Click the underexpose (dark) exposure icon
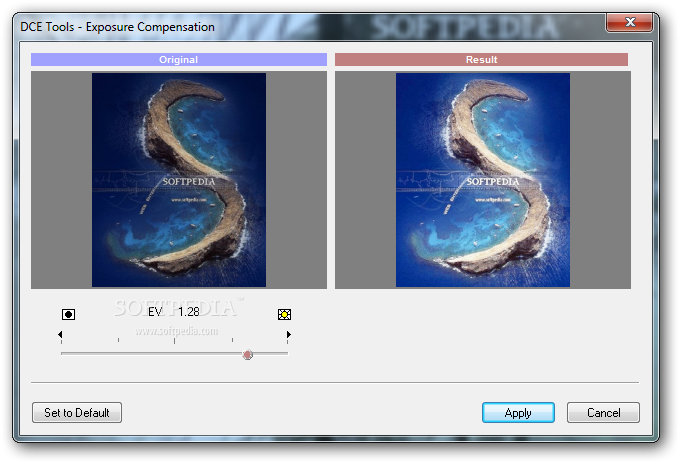Screen dimensions: 680x463 (x=69, y=314)
